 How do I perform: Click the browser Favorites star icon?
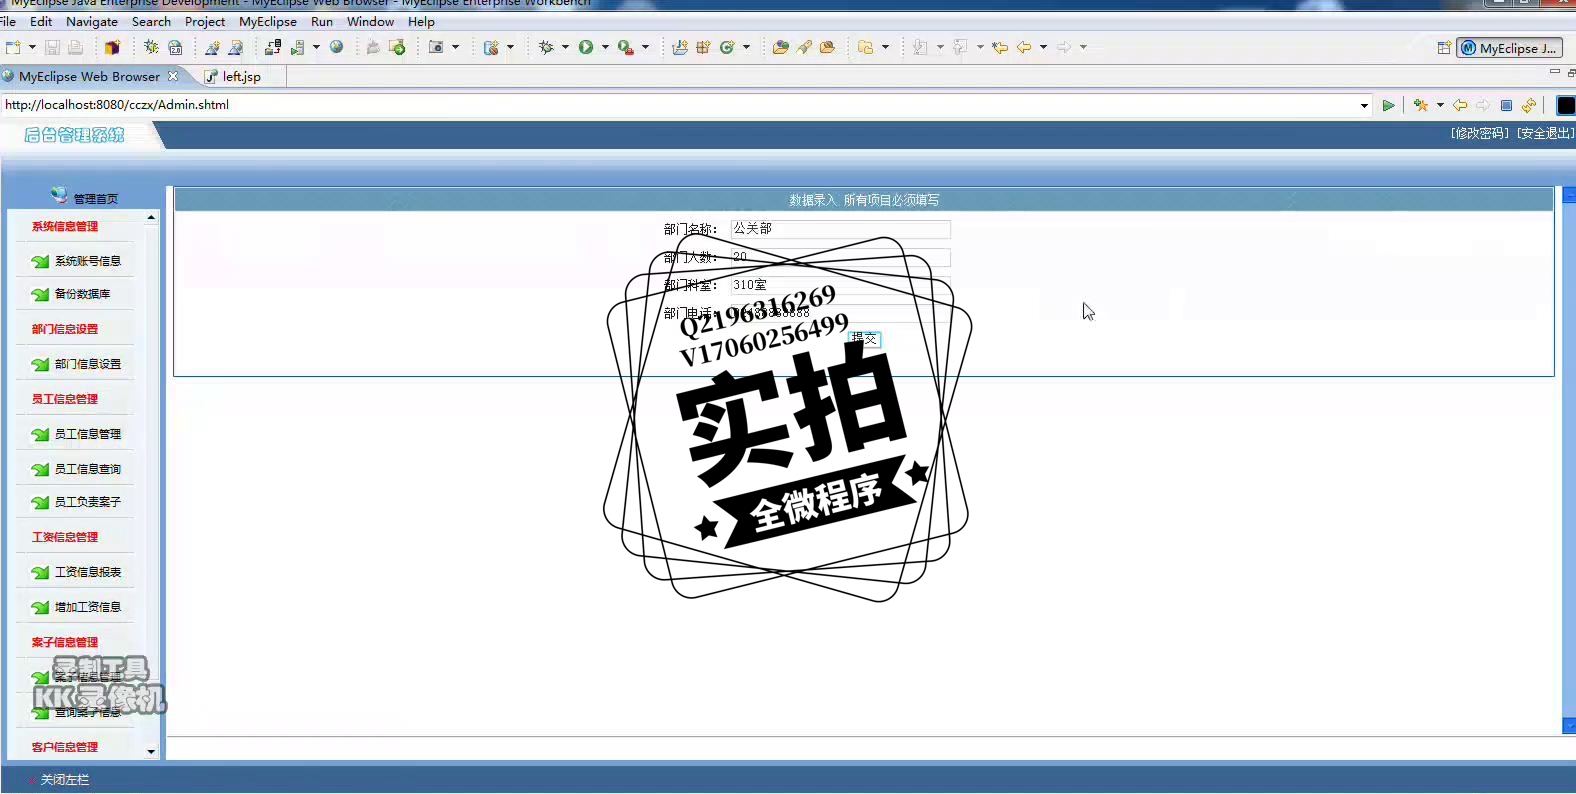click(1420, 105)
